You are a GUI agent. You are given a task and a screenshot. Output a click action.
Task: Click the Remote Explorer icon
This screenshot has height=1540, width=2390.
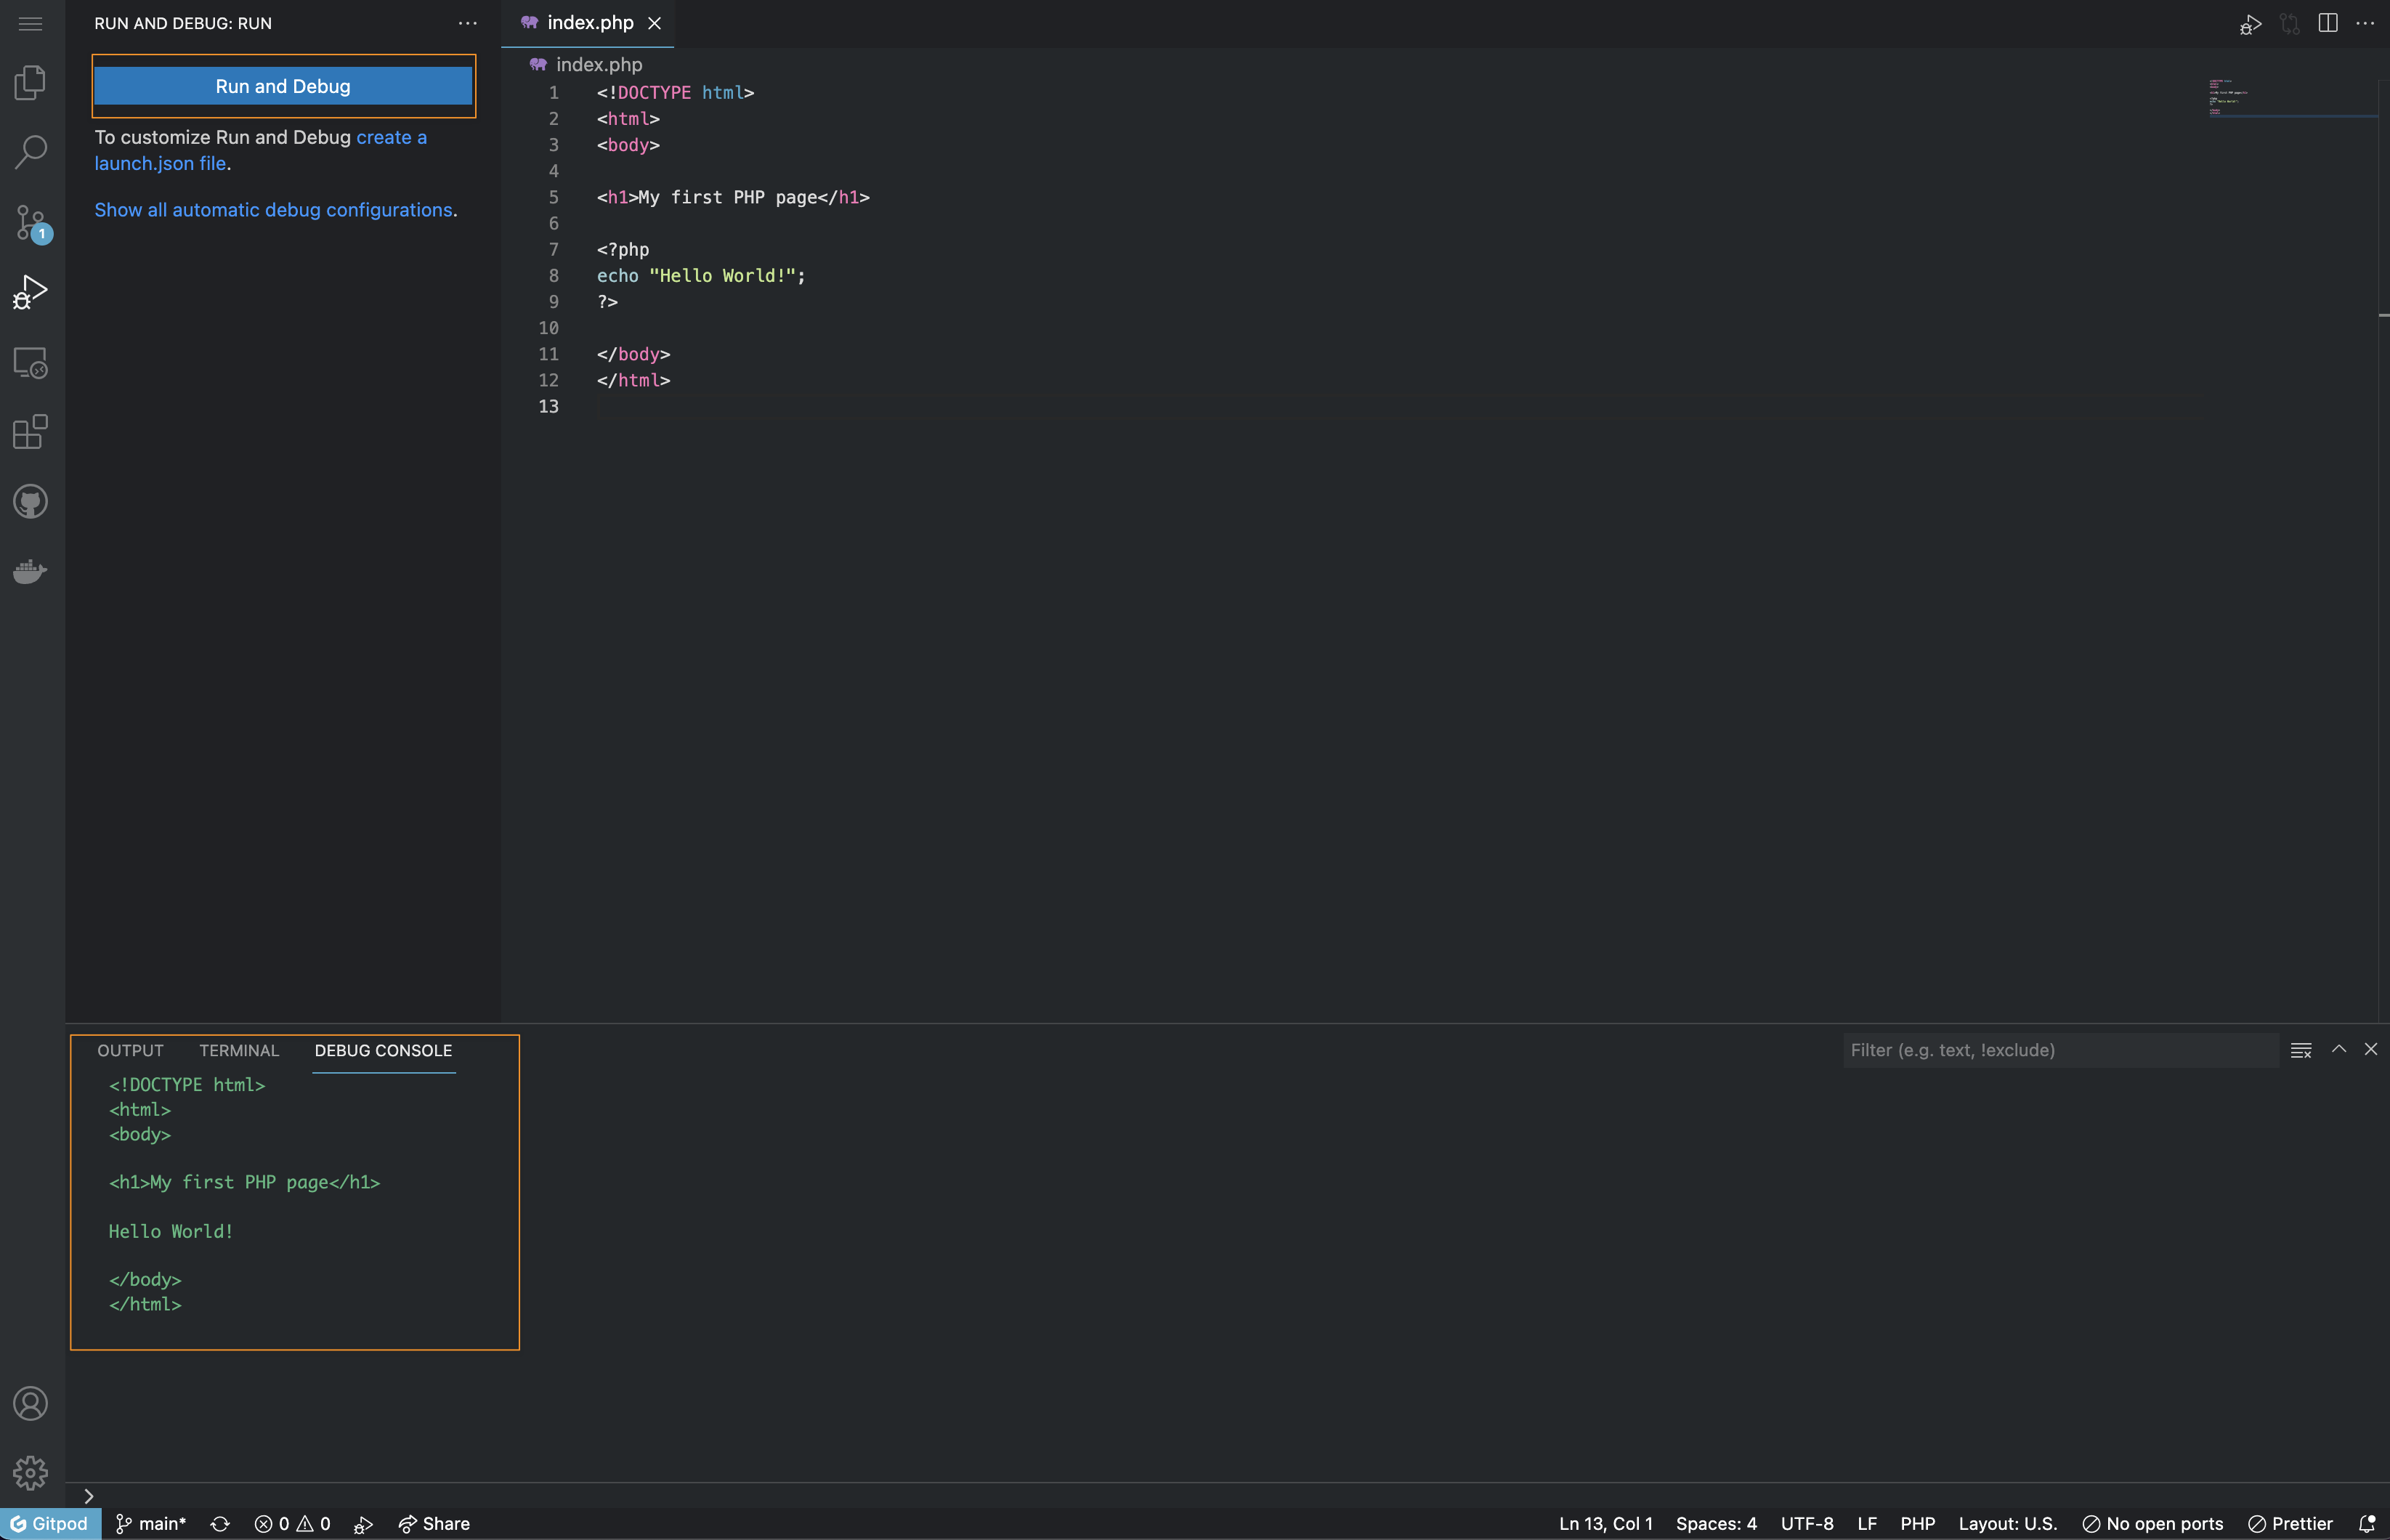pos(30,363)
